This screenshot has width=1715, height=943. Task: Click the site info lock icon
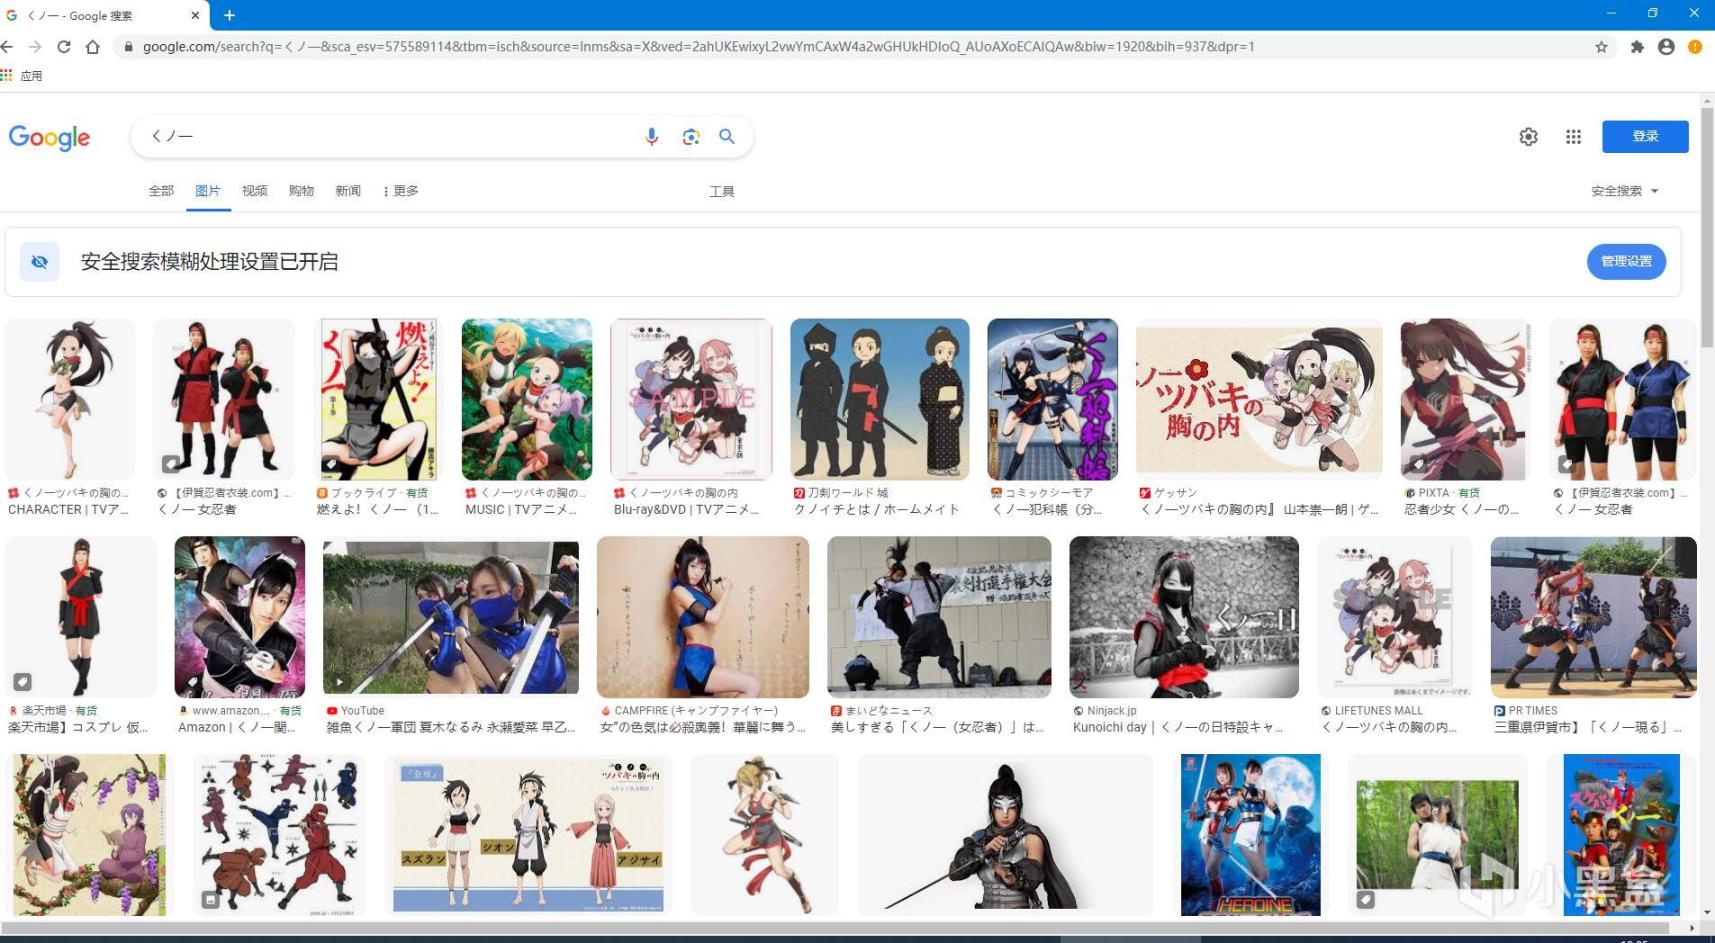coord(127,47)
